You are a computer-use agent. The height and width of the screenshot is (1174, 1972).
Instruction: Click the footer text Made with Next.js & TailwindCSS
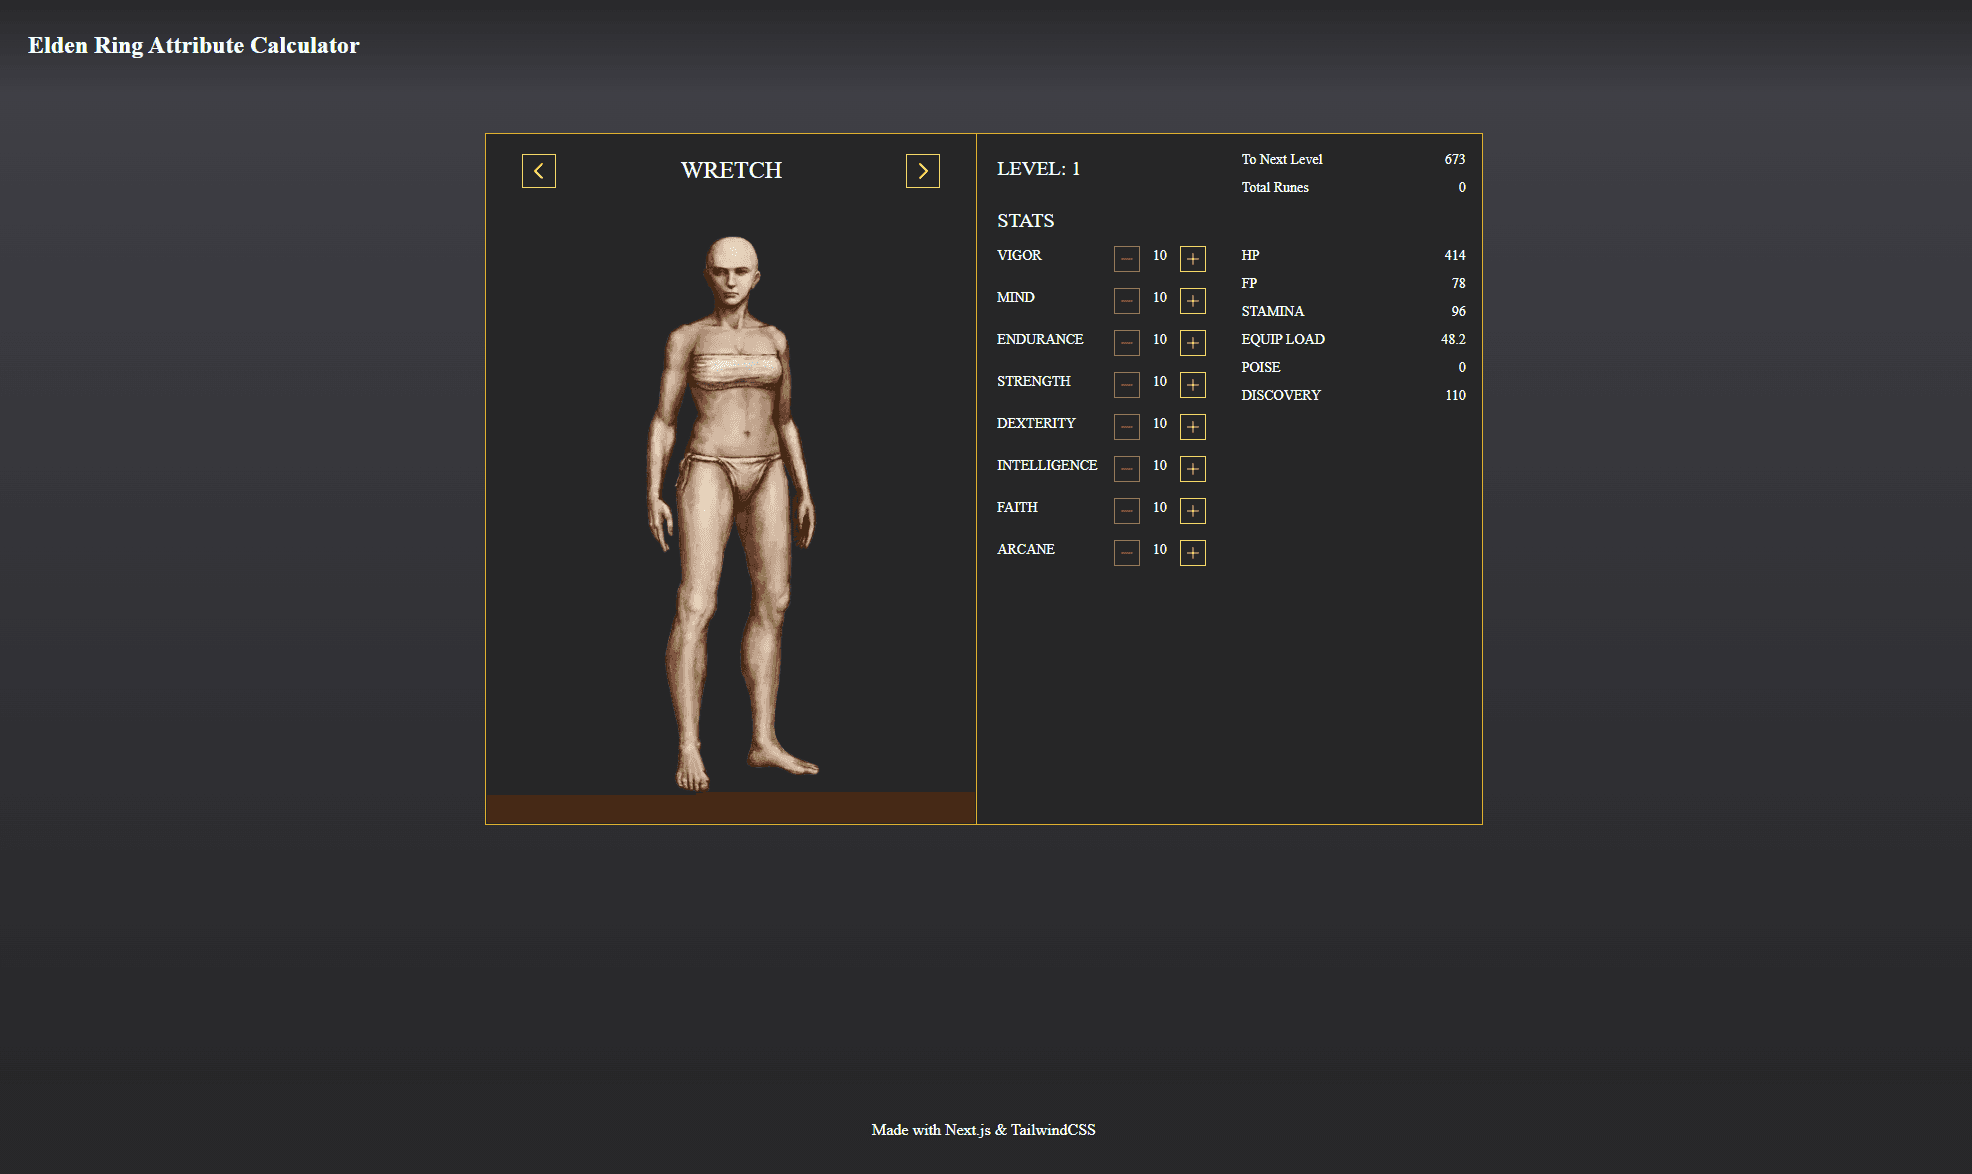pyautogui.click(x=983, y=1130)
